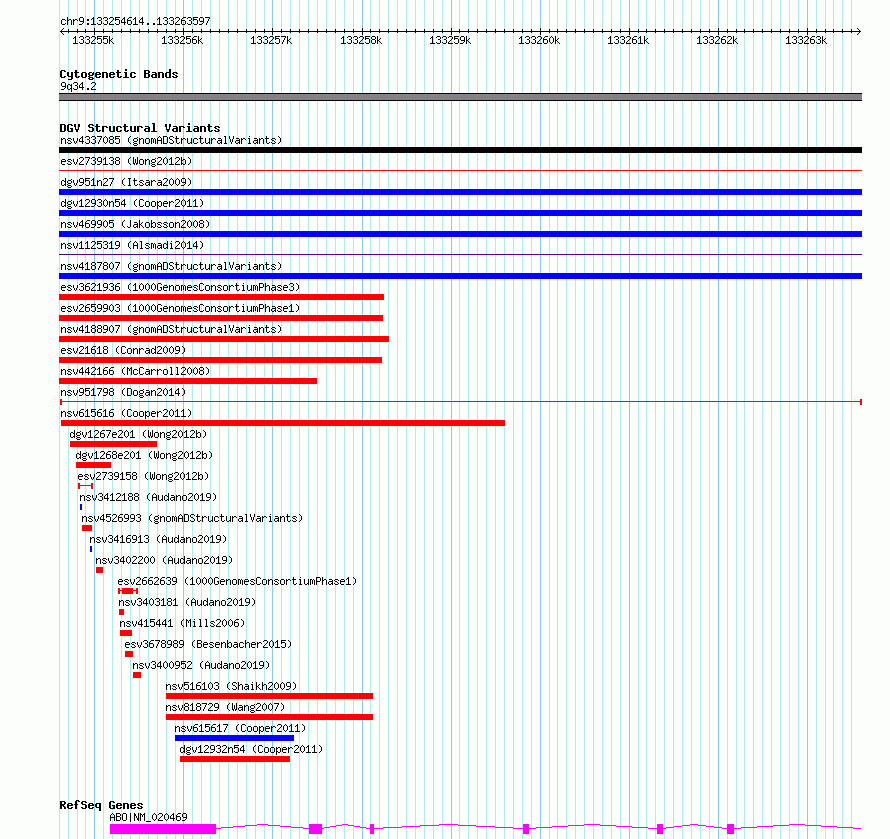The width and height of the screenshot is (890, 839).
Task: Select the small red nsv3402200 block
Action: coord(99,570)
